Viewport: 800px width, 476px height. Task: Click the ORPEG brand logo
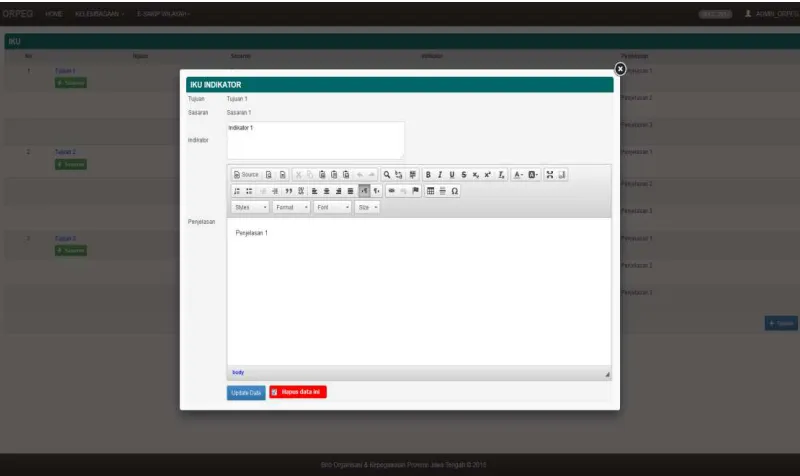point(17,14)
